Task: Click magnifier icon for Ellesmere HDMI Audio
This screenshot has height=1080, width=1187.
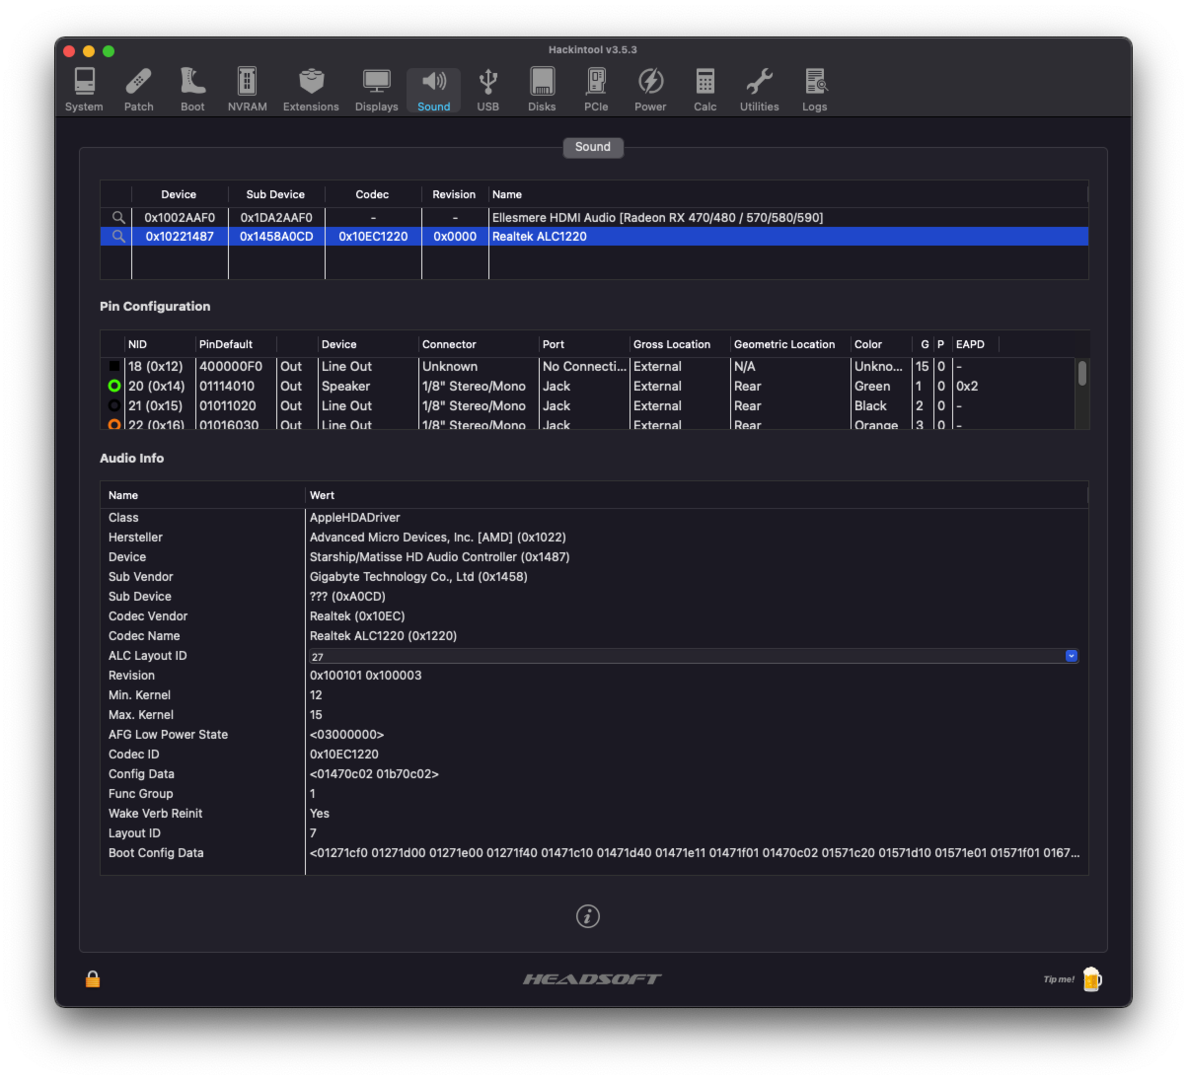Action: [118, 217]
